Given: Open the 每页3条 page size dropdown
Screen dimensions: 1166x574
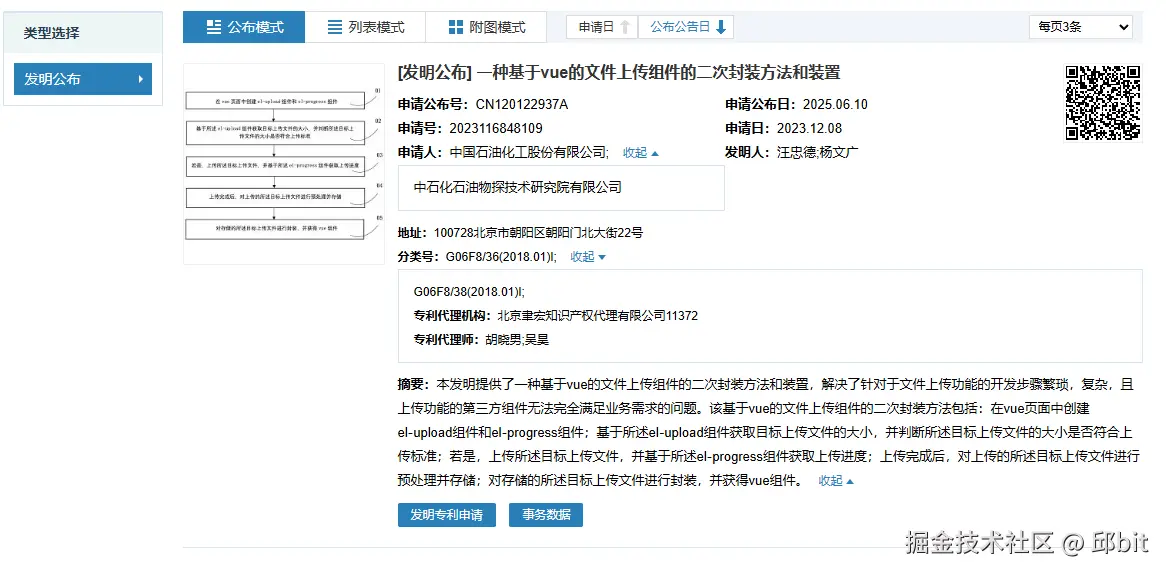Looking at the screenshot, I should [1080, 27].
